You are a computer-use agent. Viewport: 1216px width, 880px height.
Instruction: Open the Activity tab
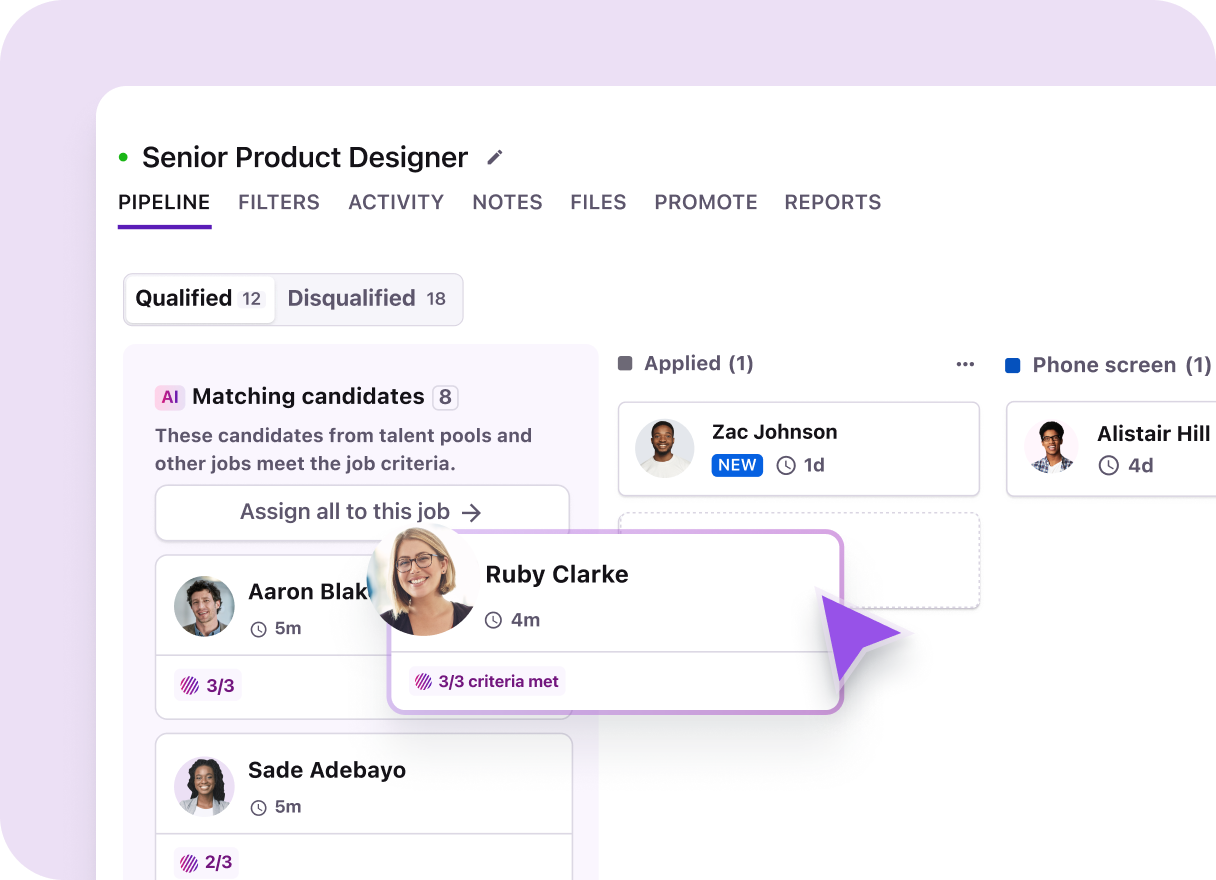396,202
